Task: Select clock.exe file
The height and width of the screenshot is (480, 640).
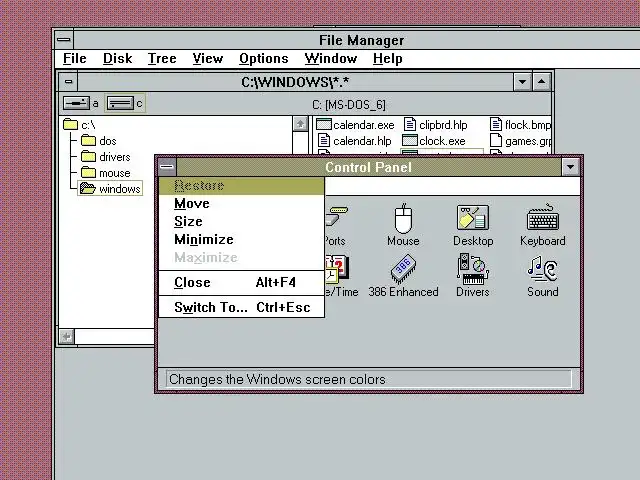Action: (x=434, y=141)
